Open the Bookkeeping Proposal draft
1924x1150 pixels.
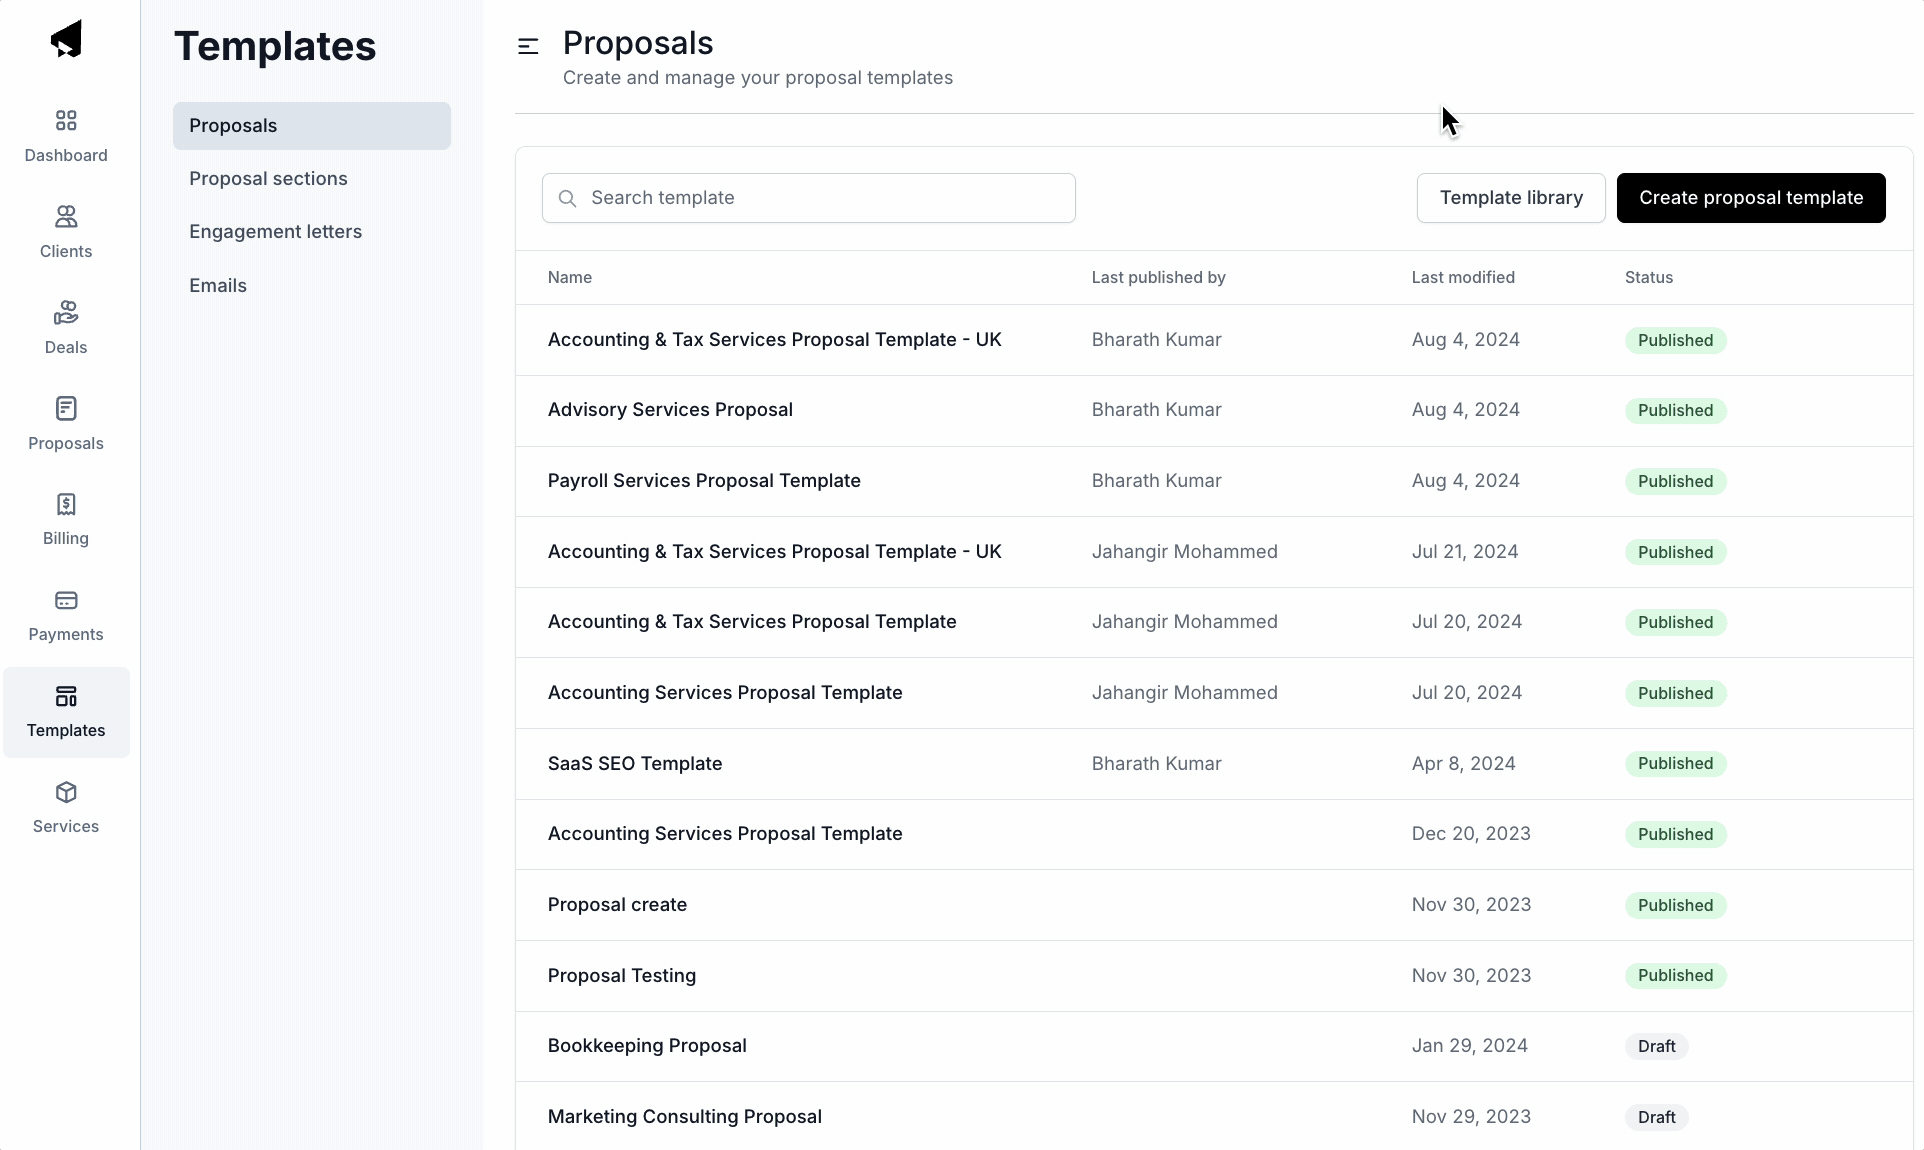coord(646,1045)
